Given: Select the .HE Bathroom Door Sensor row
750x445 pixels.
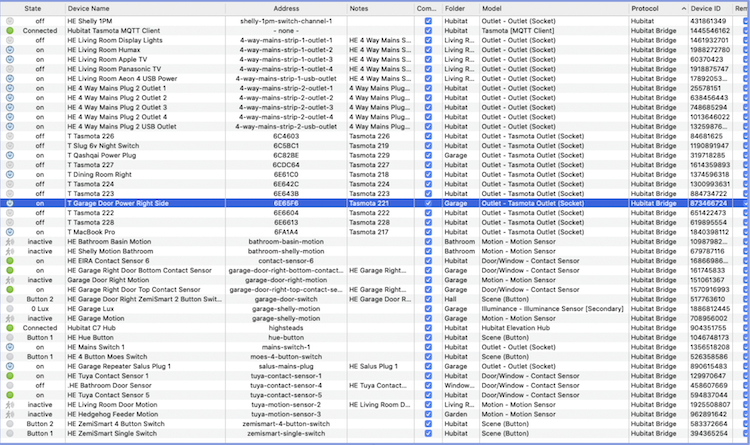Looking at the screenshot, I should coord(375,385).
